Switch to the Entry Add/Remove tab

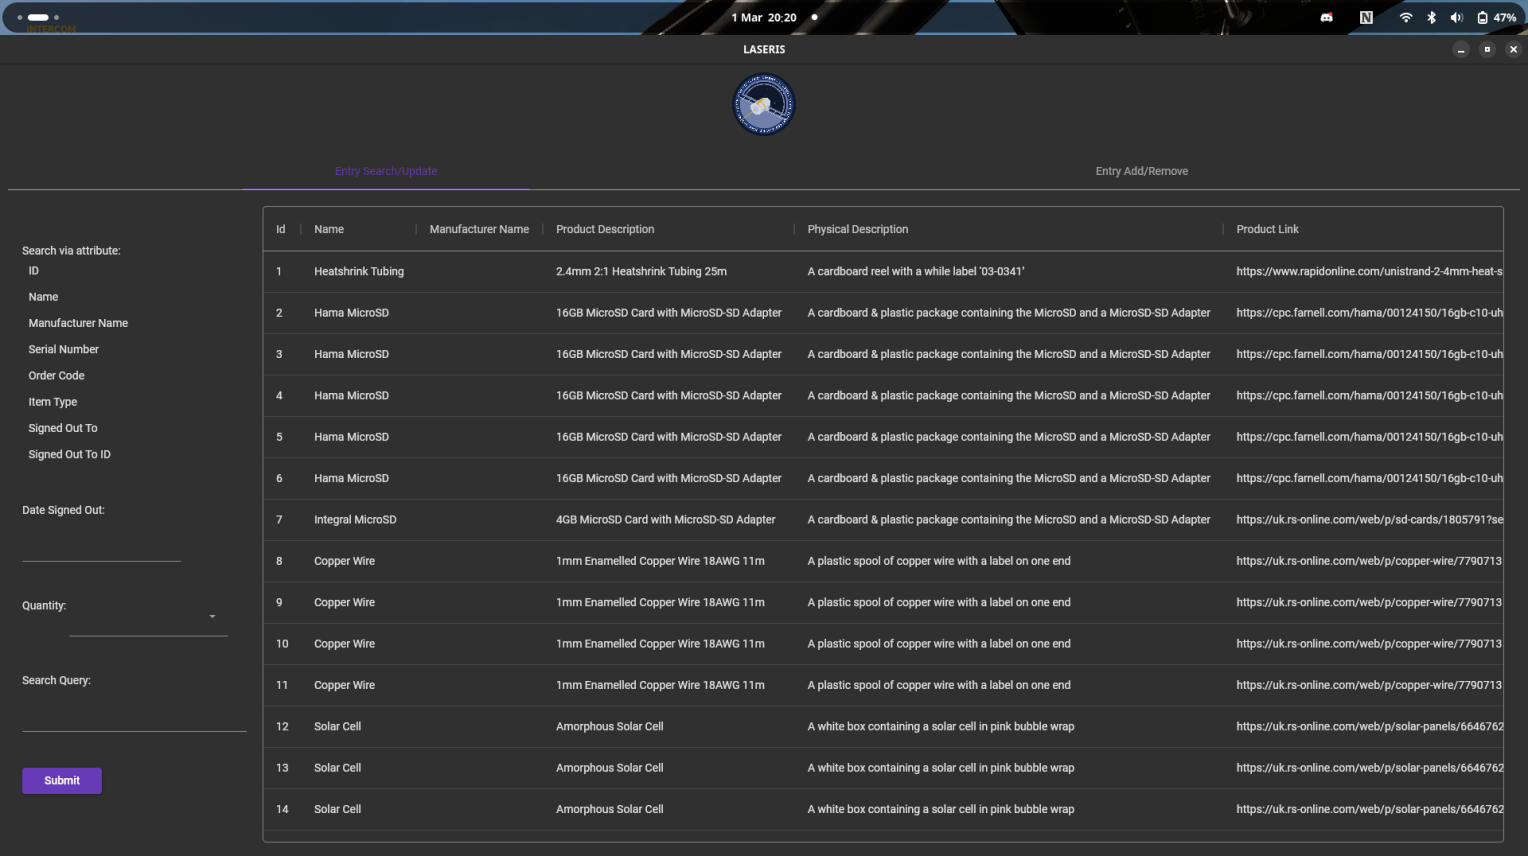[1141, 172]
